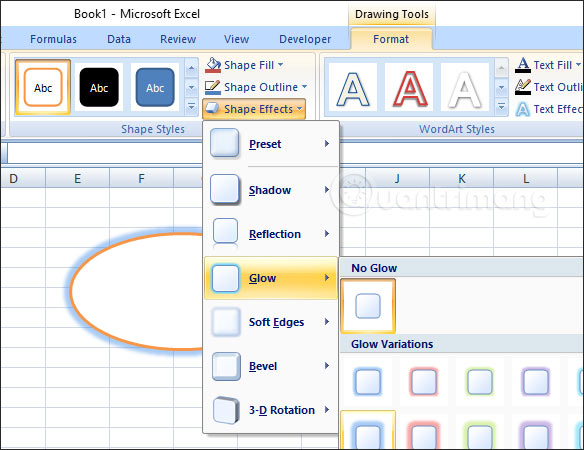Choose the red outlined WordArt A style
This screenshot has width=584, height=450.
pyautogui.click(x=409, y=88)
